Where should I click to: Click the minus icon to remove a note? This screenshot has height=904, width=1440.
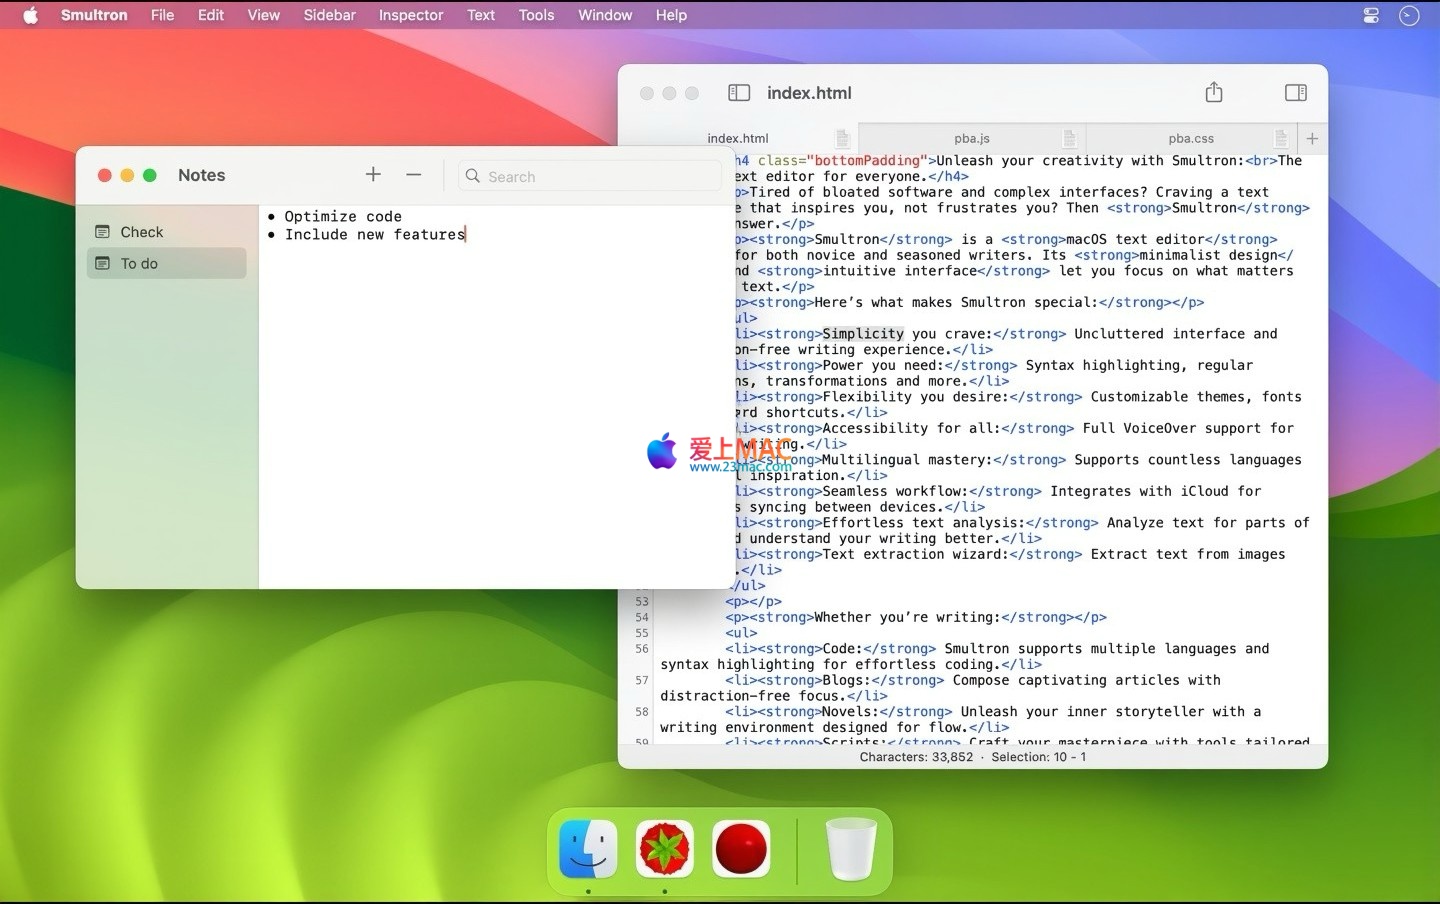[414, 175]
